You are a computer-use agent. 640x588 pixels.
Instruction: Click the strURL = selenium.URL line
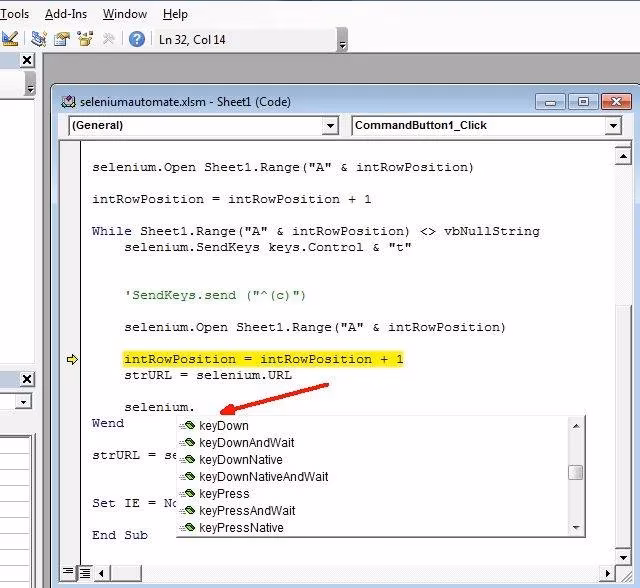[x=208, y=375]
